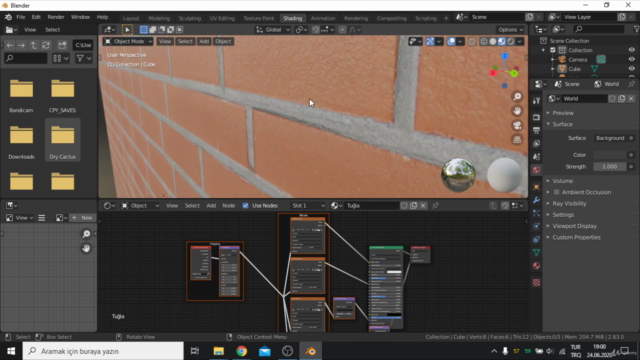Hide Collection with the eye icon
Viewport: 640px width, 360px height.
coord(631,50)
